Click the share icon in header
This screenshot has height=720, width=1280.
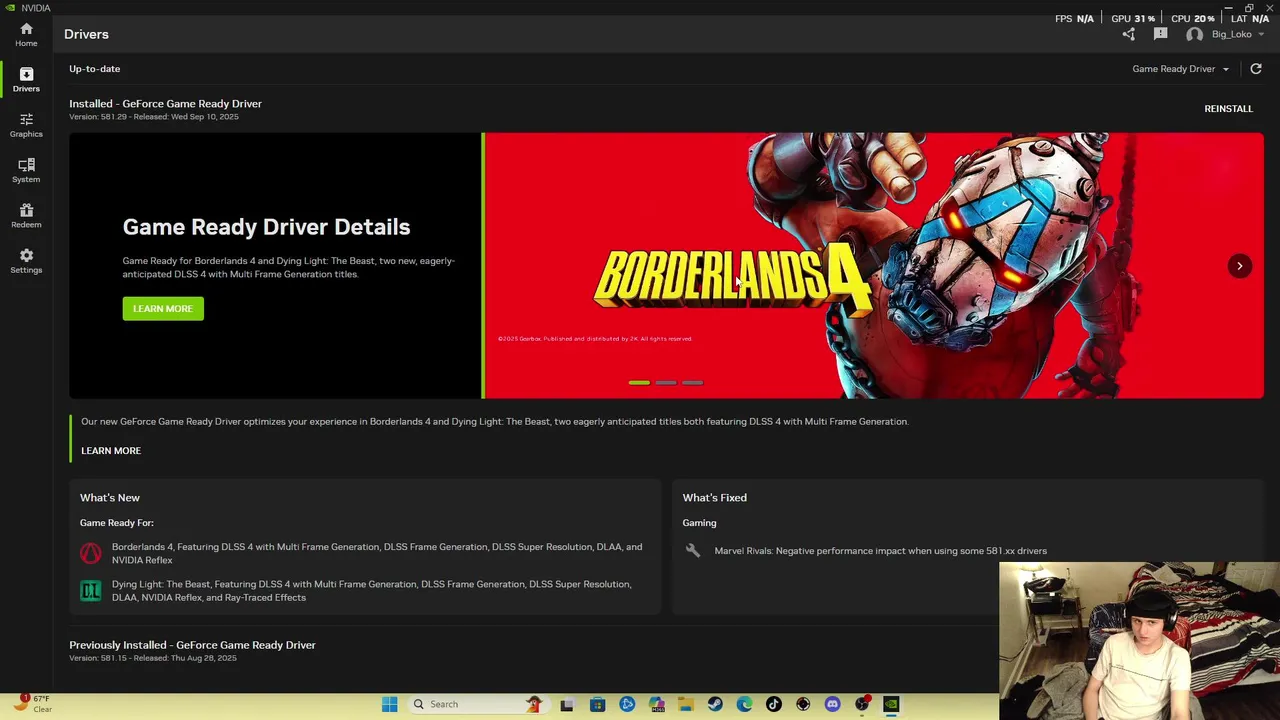(x=1129, y=34)
